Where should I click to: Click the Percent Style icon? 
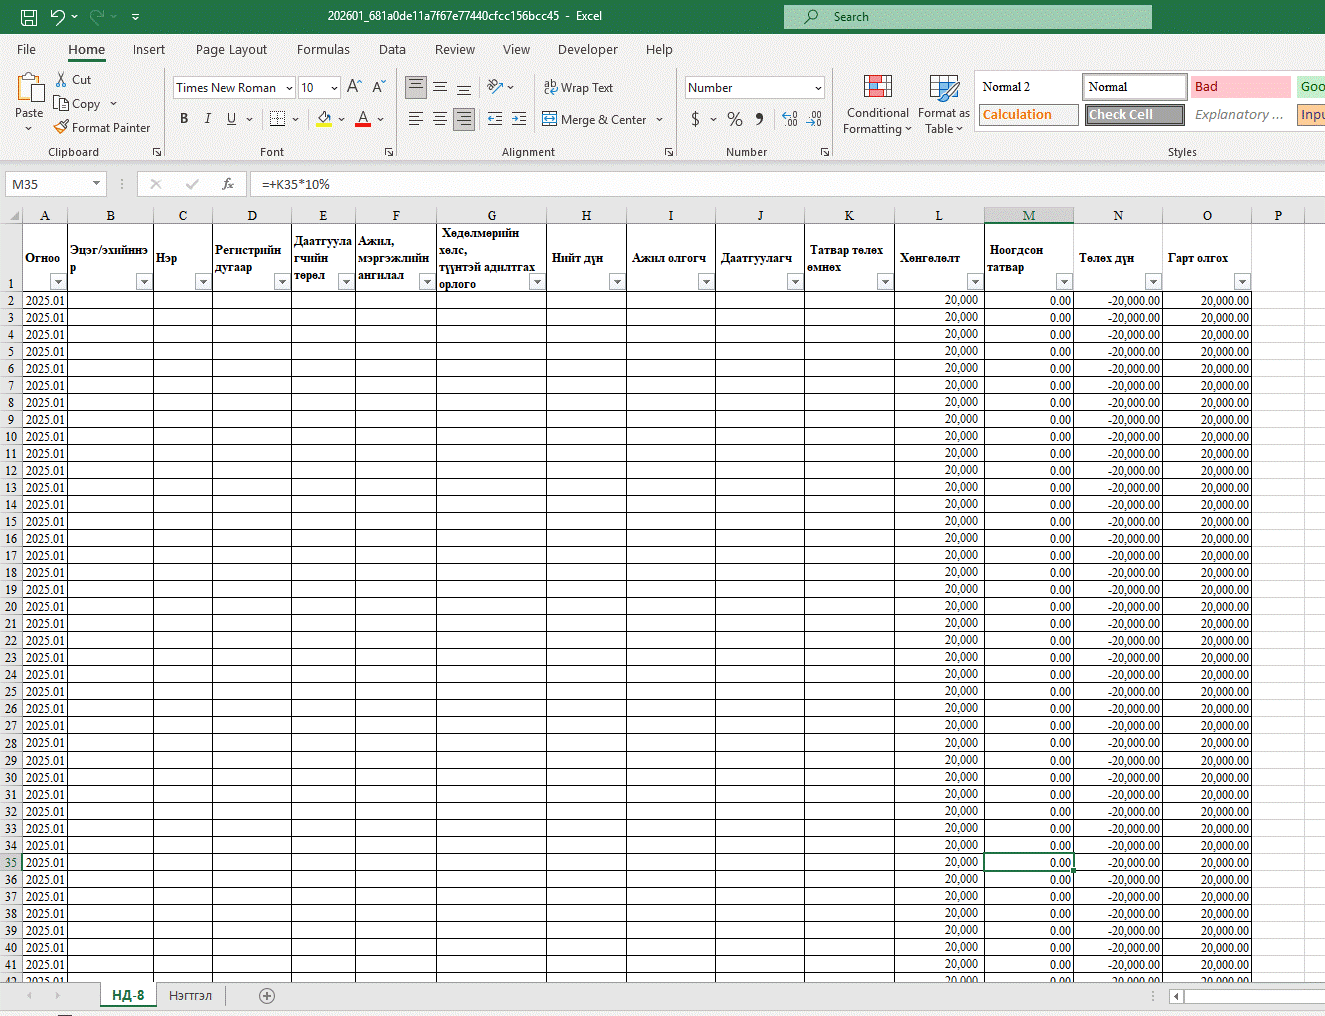click(735, 120)
